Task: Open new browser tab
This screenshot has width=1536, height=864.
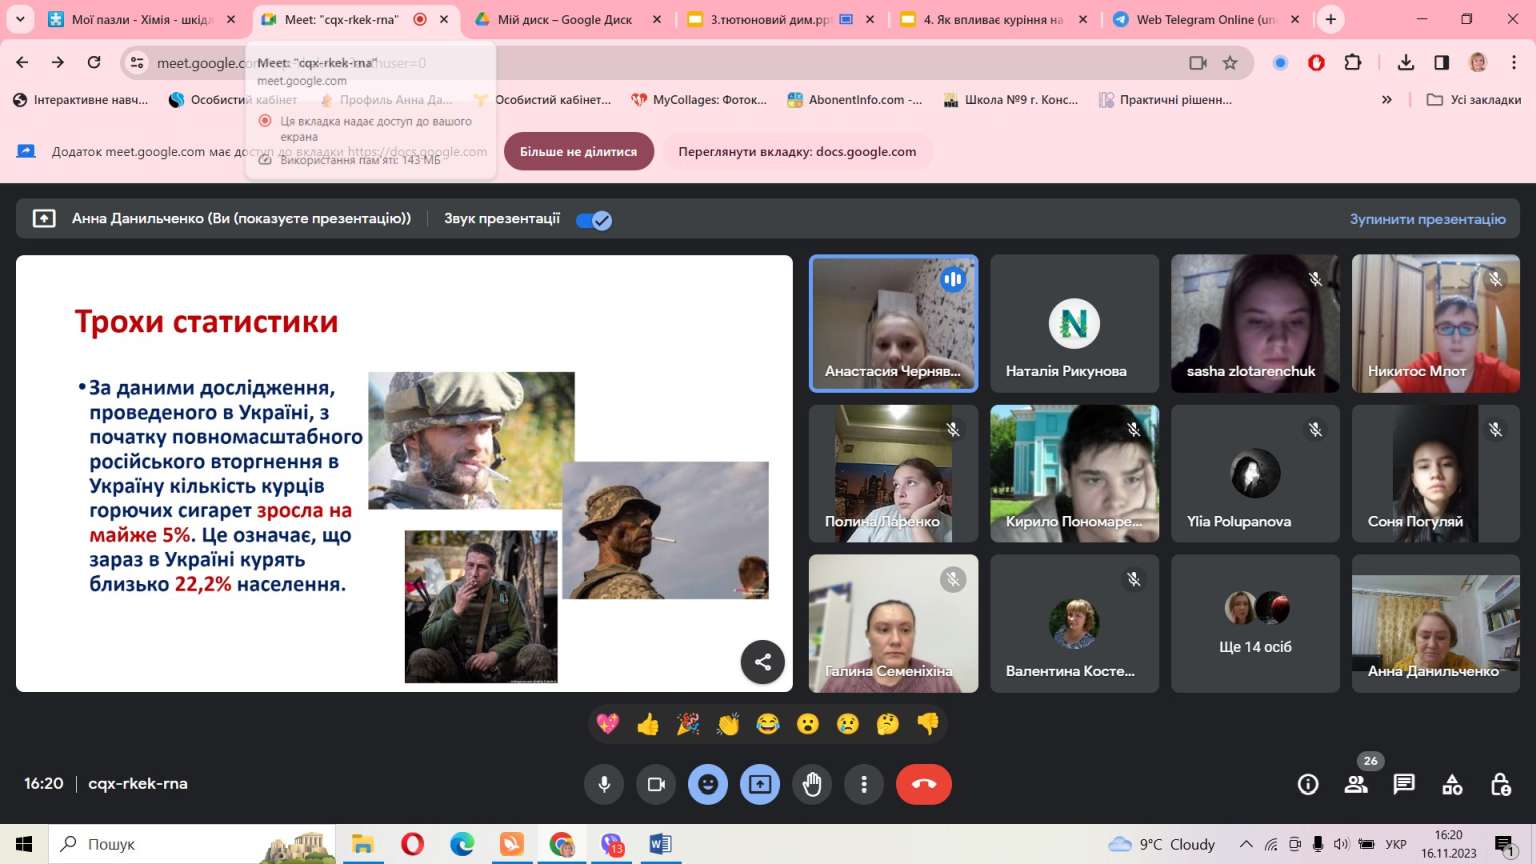Action: tap(1330, 19)
